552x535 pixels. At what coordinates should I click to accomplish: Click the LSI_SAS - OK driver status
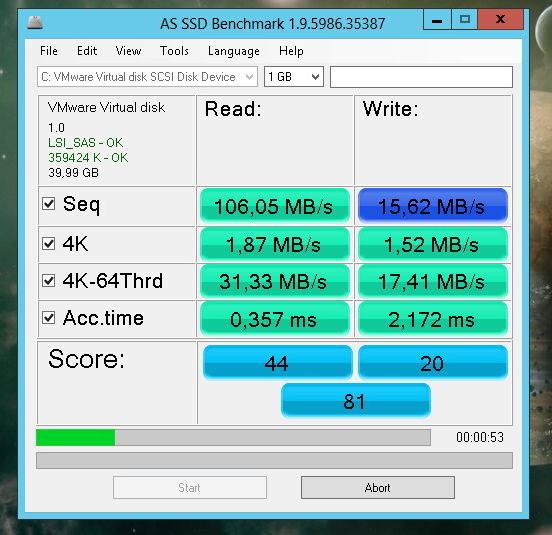[86, 143]
